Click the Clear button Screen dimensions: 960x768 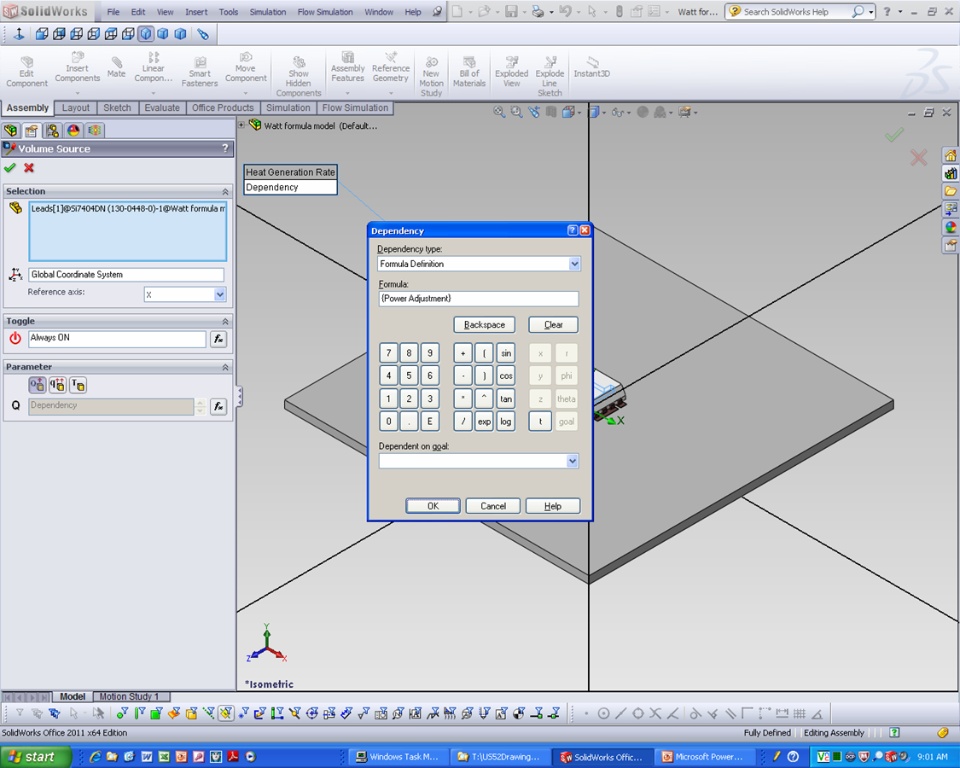click(x=553, y=325)
